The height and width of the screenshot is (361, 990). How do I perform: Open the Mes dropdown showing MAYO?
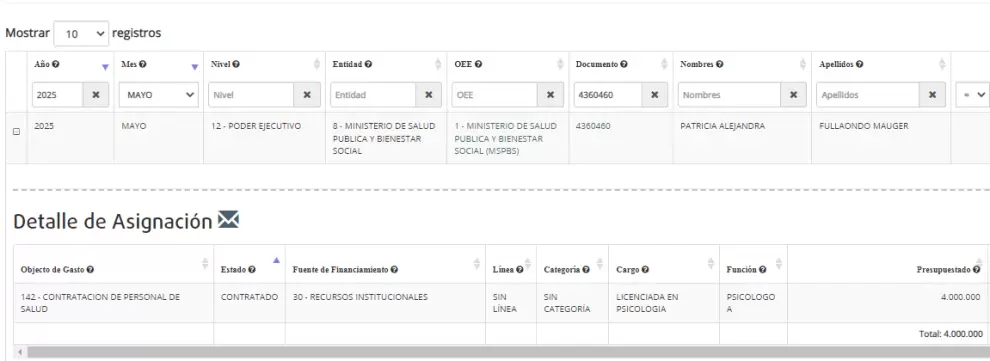159,95
